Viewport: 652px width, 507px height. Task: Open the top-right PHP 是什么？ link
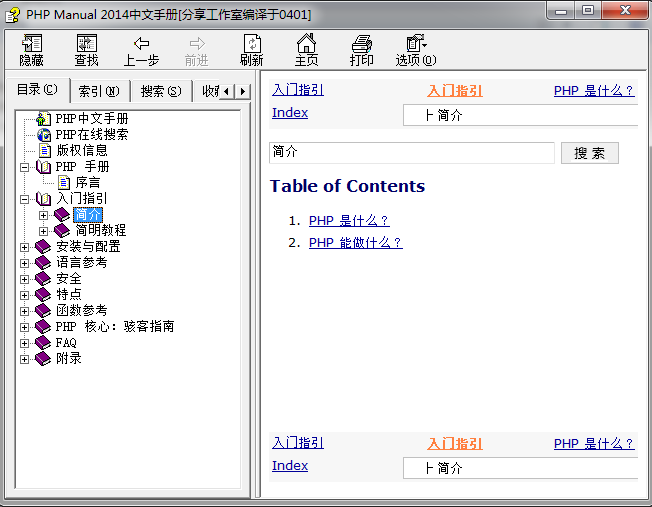(x=594, y=91)
